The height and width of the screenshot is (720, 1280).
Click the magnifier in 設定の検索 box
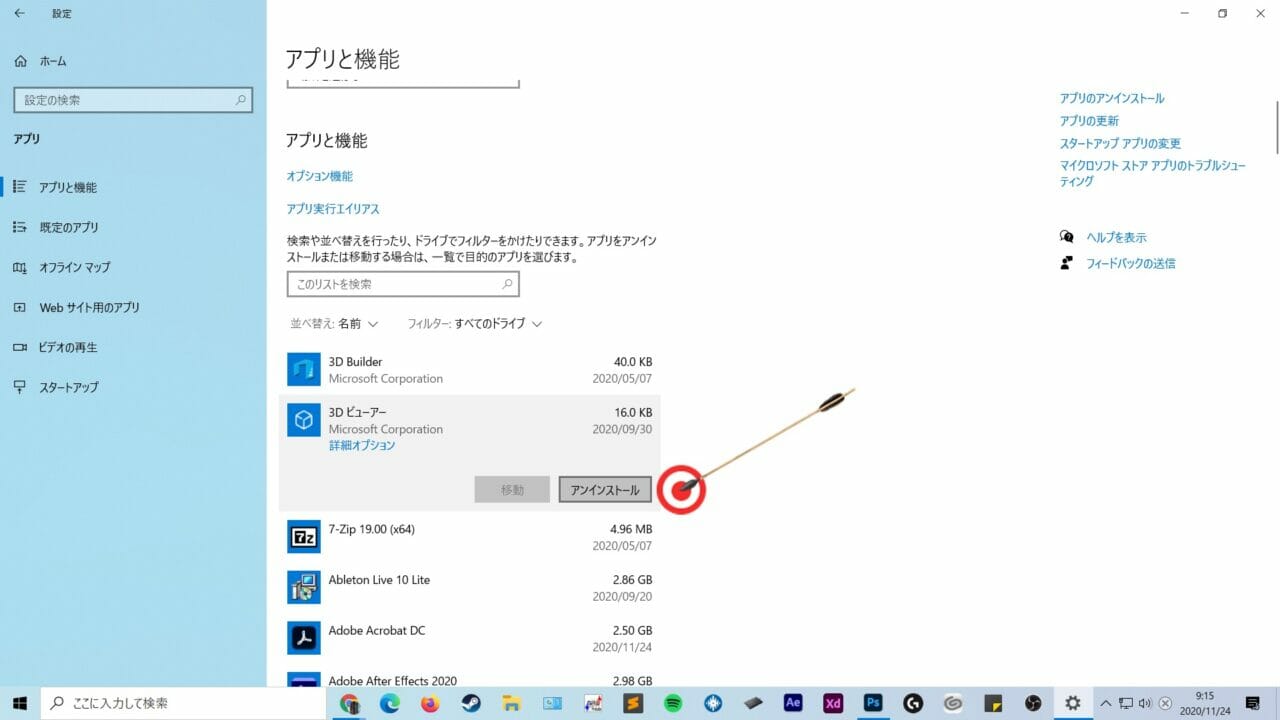pos(240,100)
